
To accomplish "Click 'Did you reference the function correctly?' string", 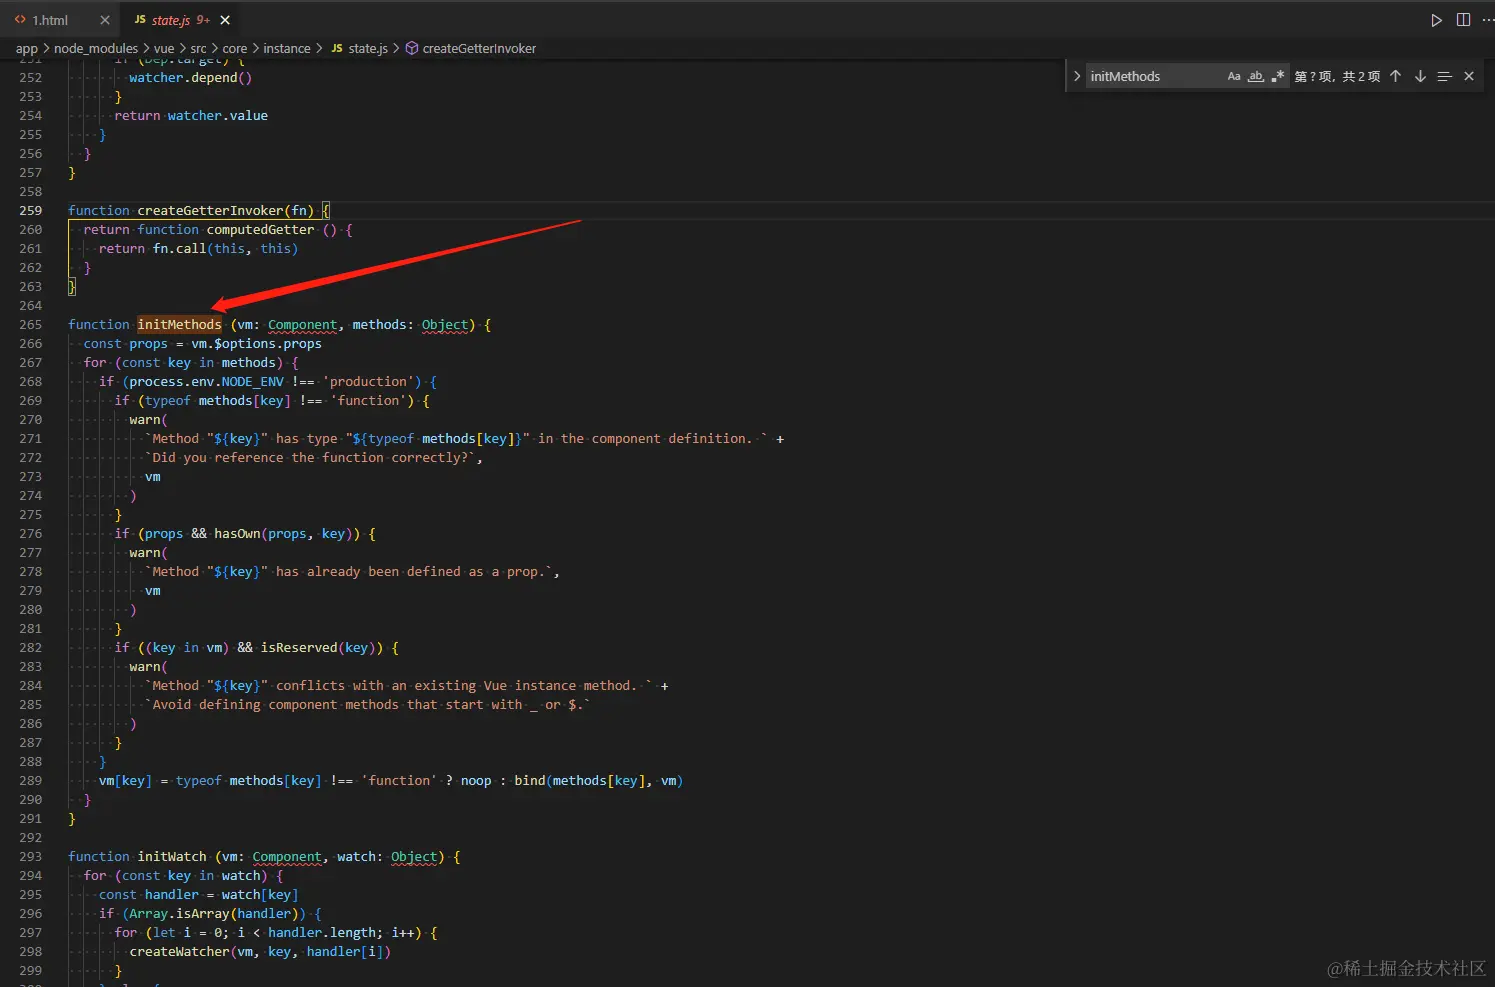I will pos(313,457).
